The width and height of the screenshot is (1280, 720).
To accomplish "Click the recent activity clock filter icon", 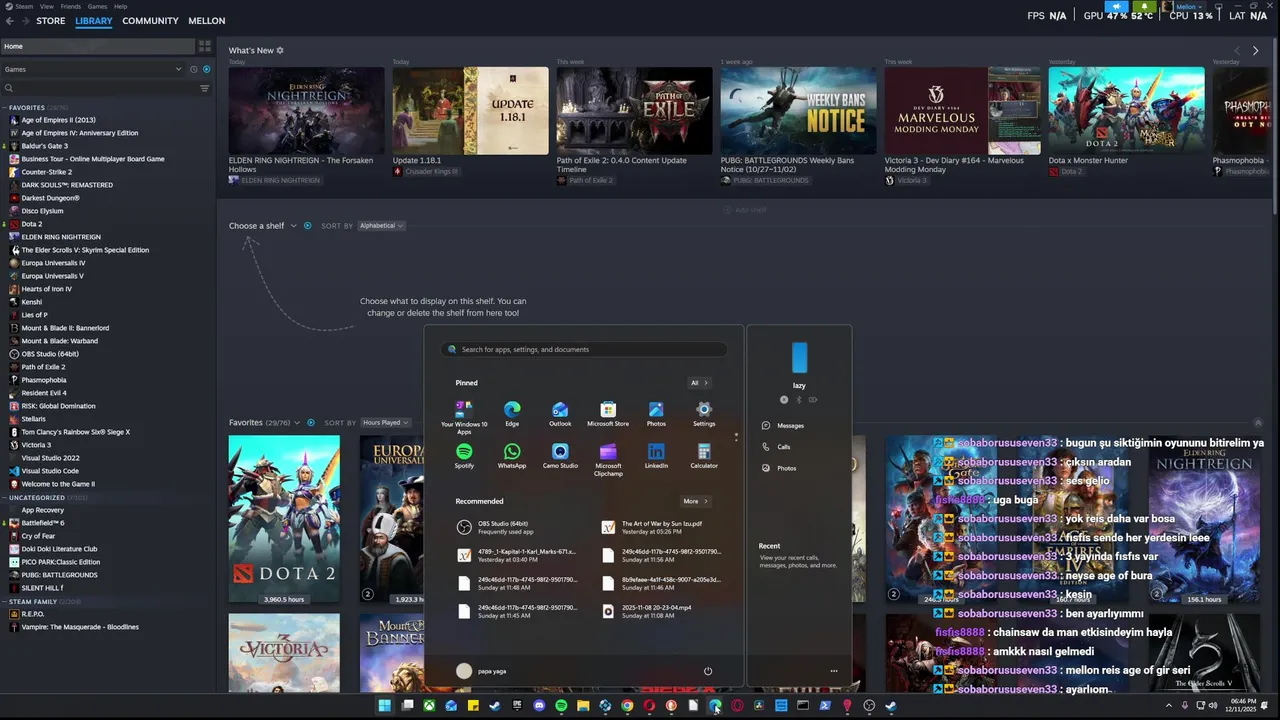I will tap(193, 69).
